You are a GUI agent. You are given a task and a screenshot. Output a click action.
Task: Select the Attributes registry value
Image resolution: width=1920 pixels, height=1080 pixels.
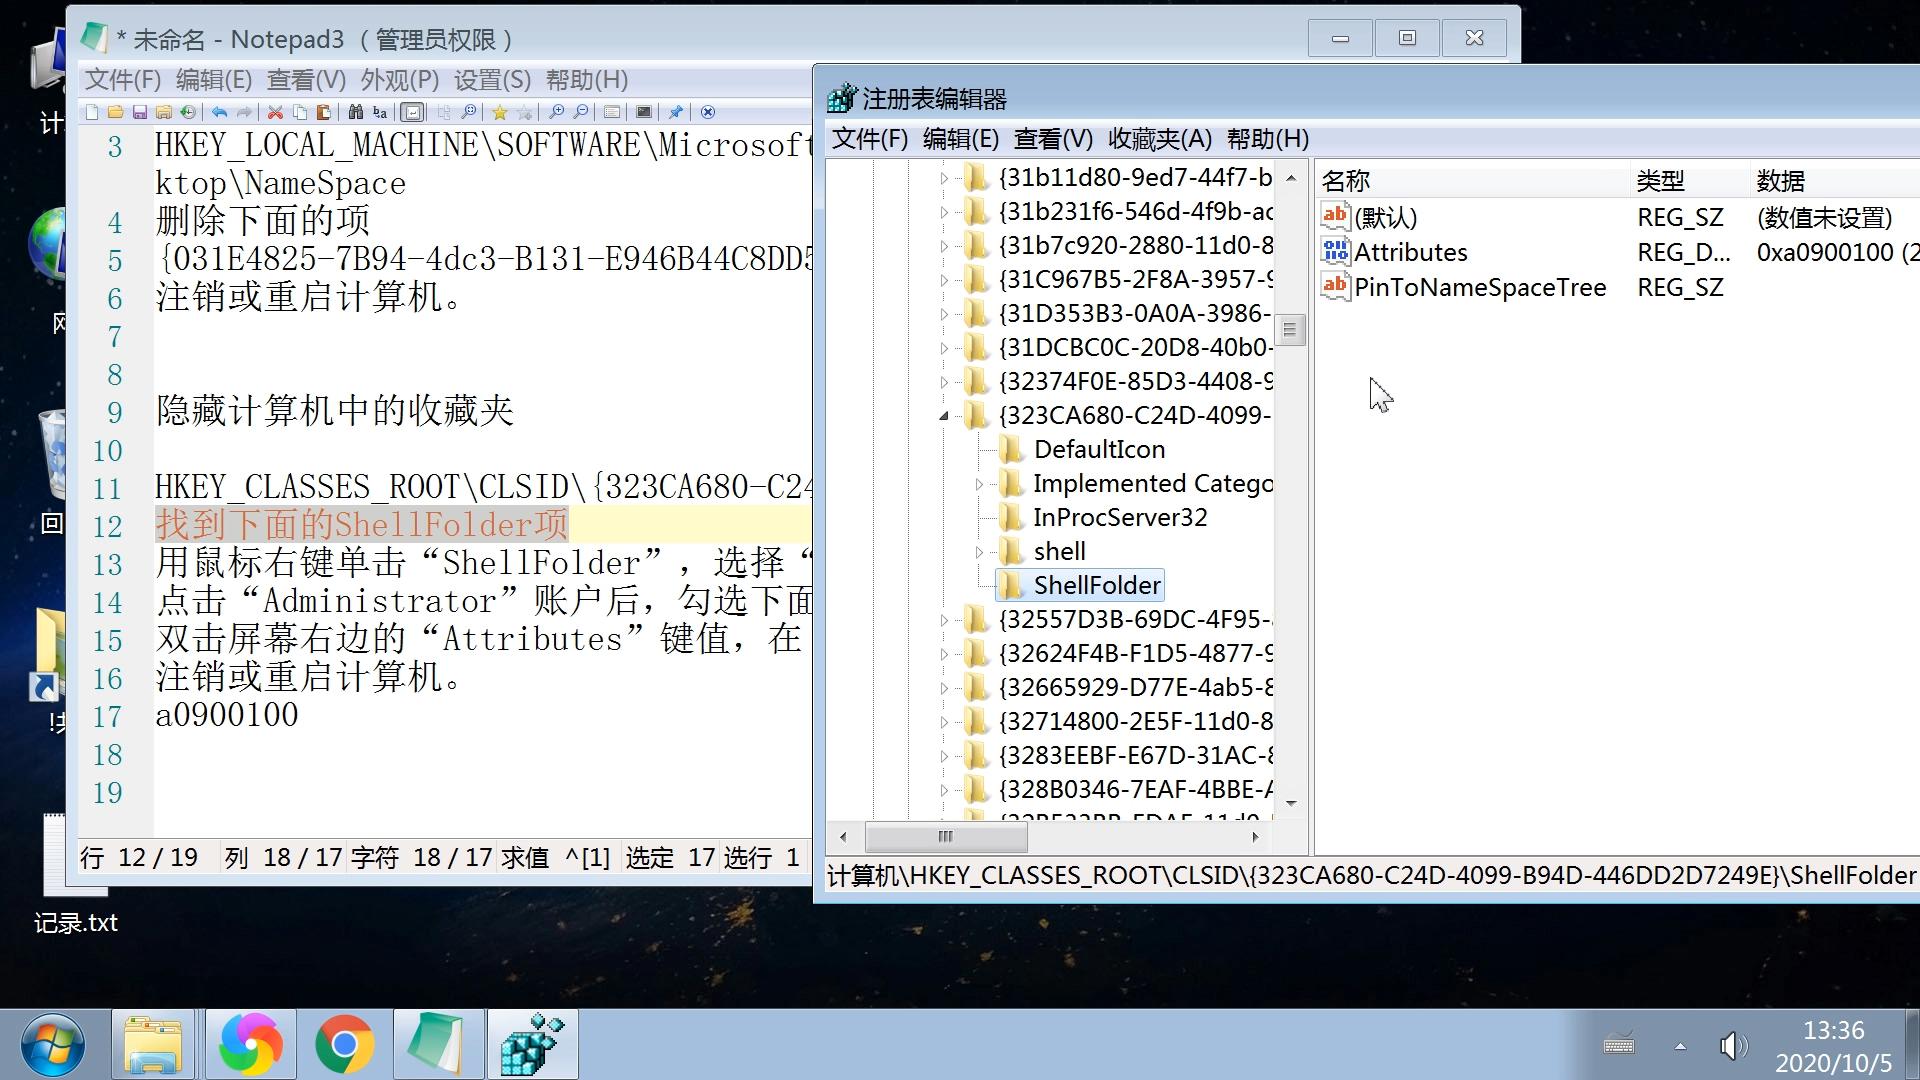tap(1410, 252)
